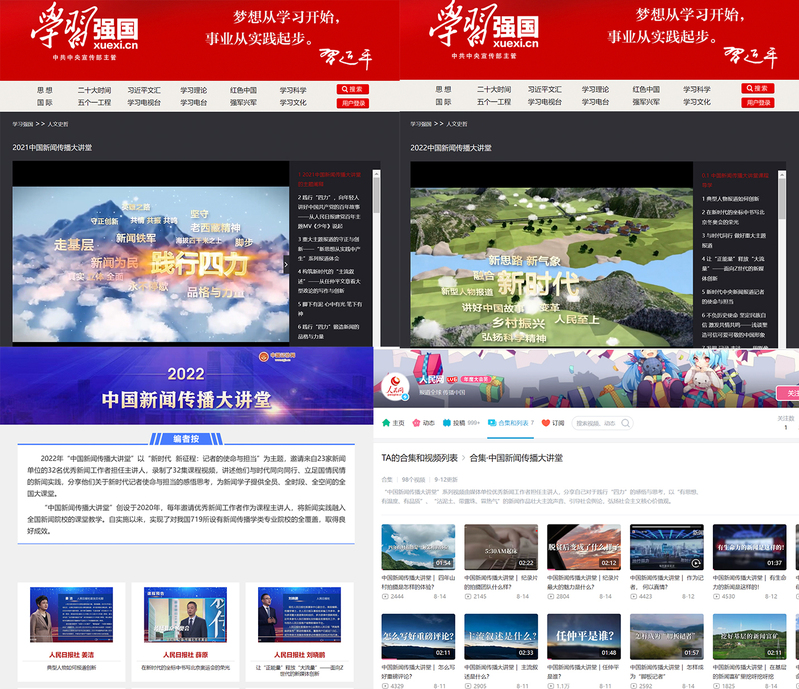Open 主页 home tab on the 人民网 channel page
The height and width of the screenshot is (689, 799).
393,422
